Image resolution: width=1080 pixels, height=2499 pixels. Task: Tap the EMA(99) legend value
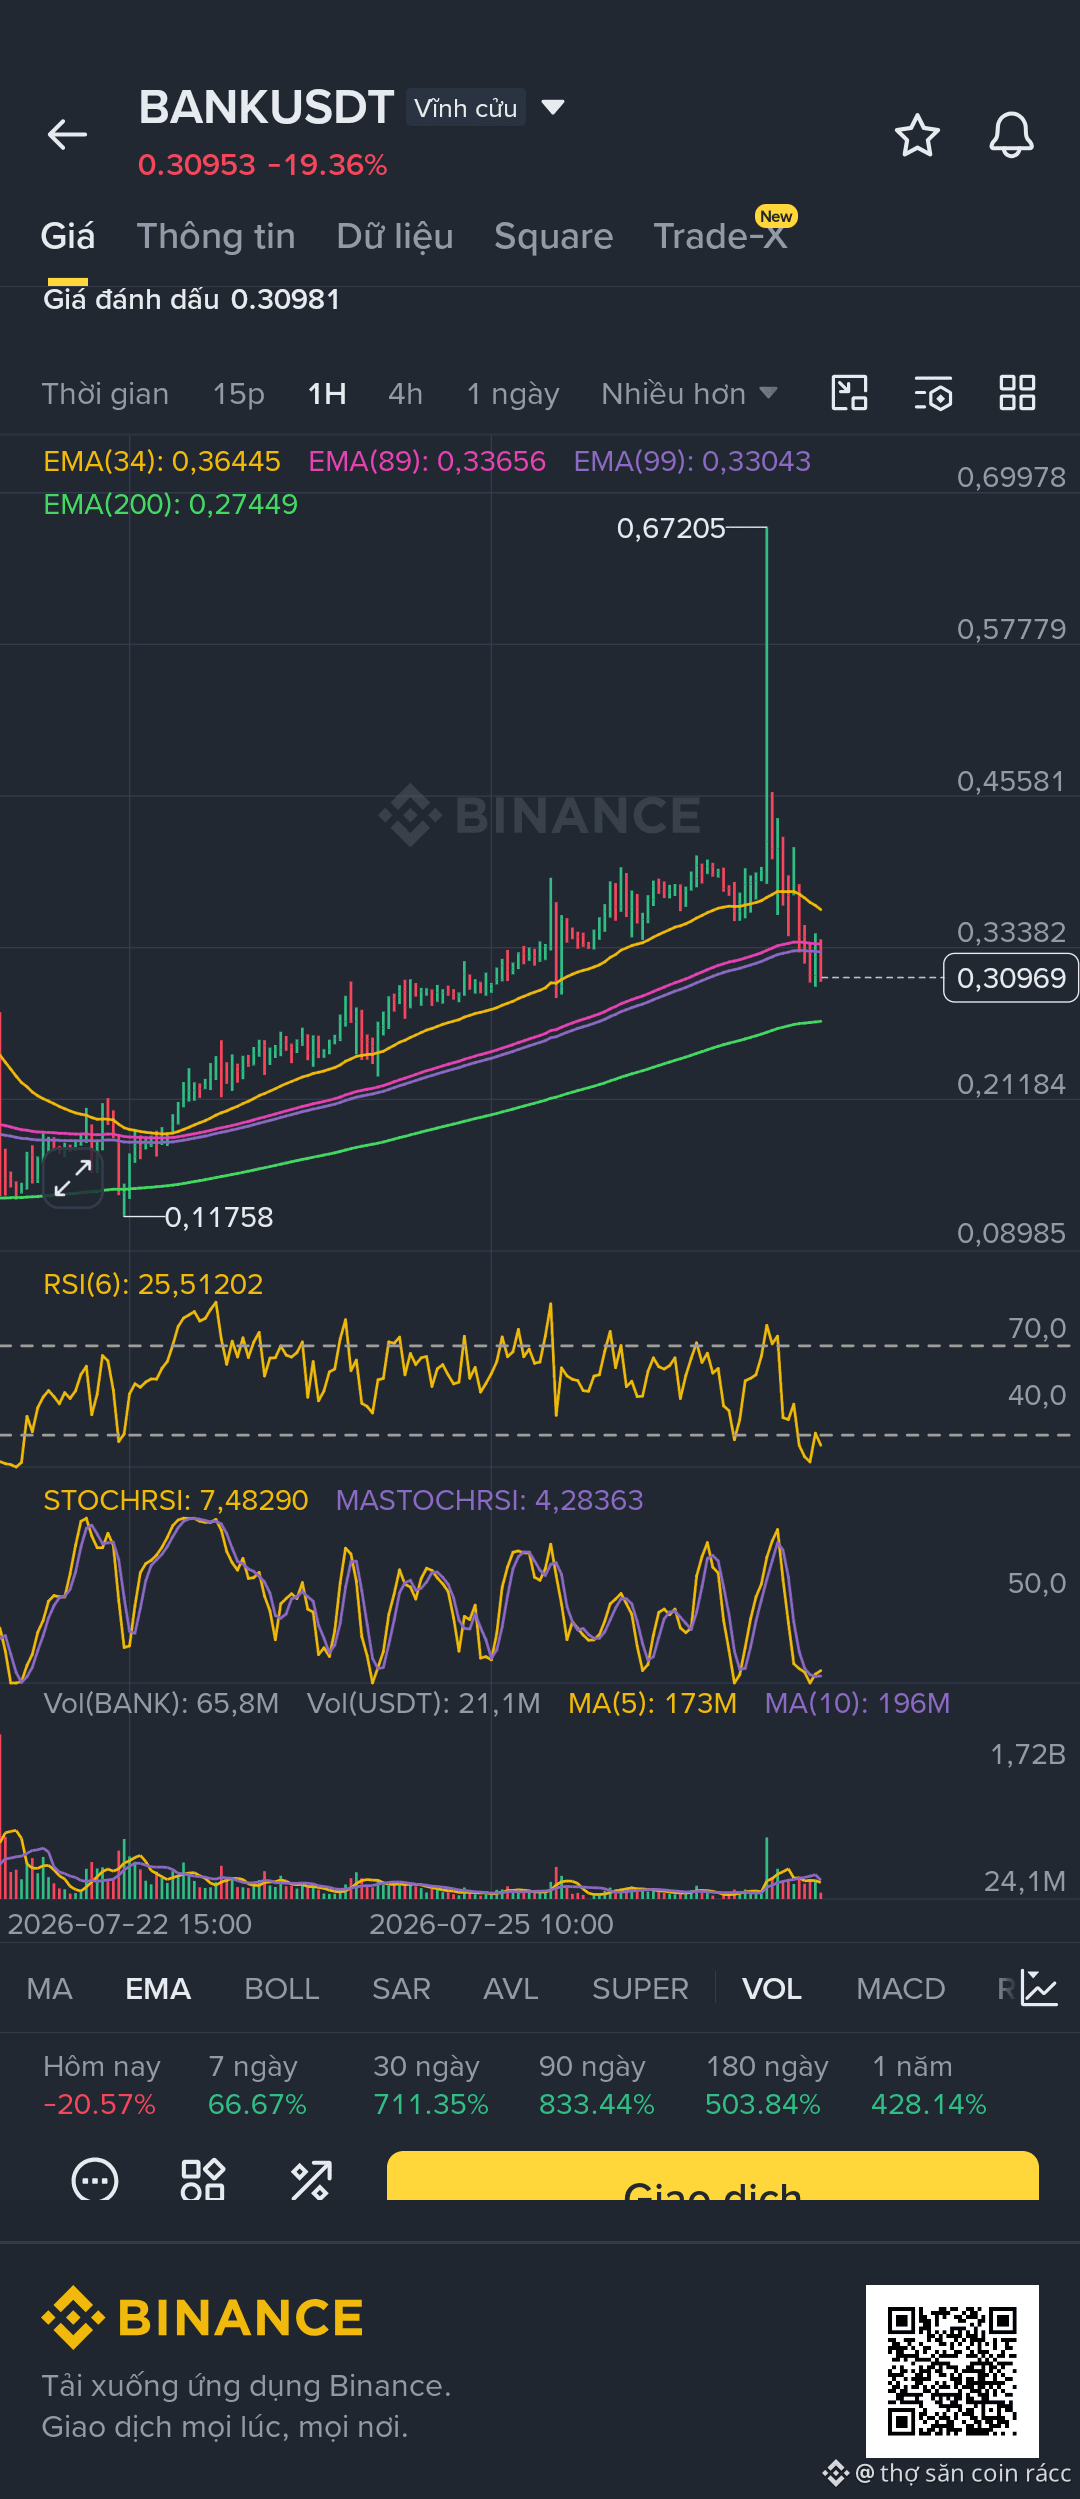click(692, 461)
